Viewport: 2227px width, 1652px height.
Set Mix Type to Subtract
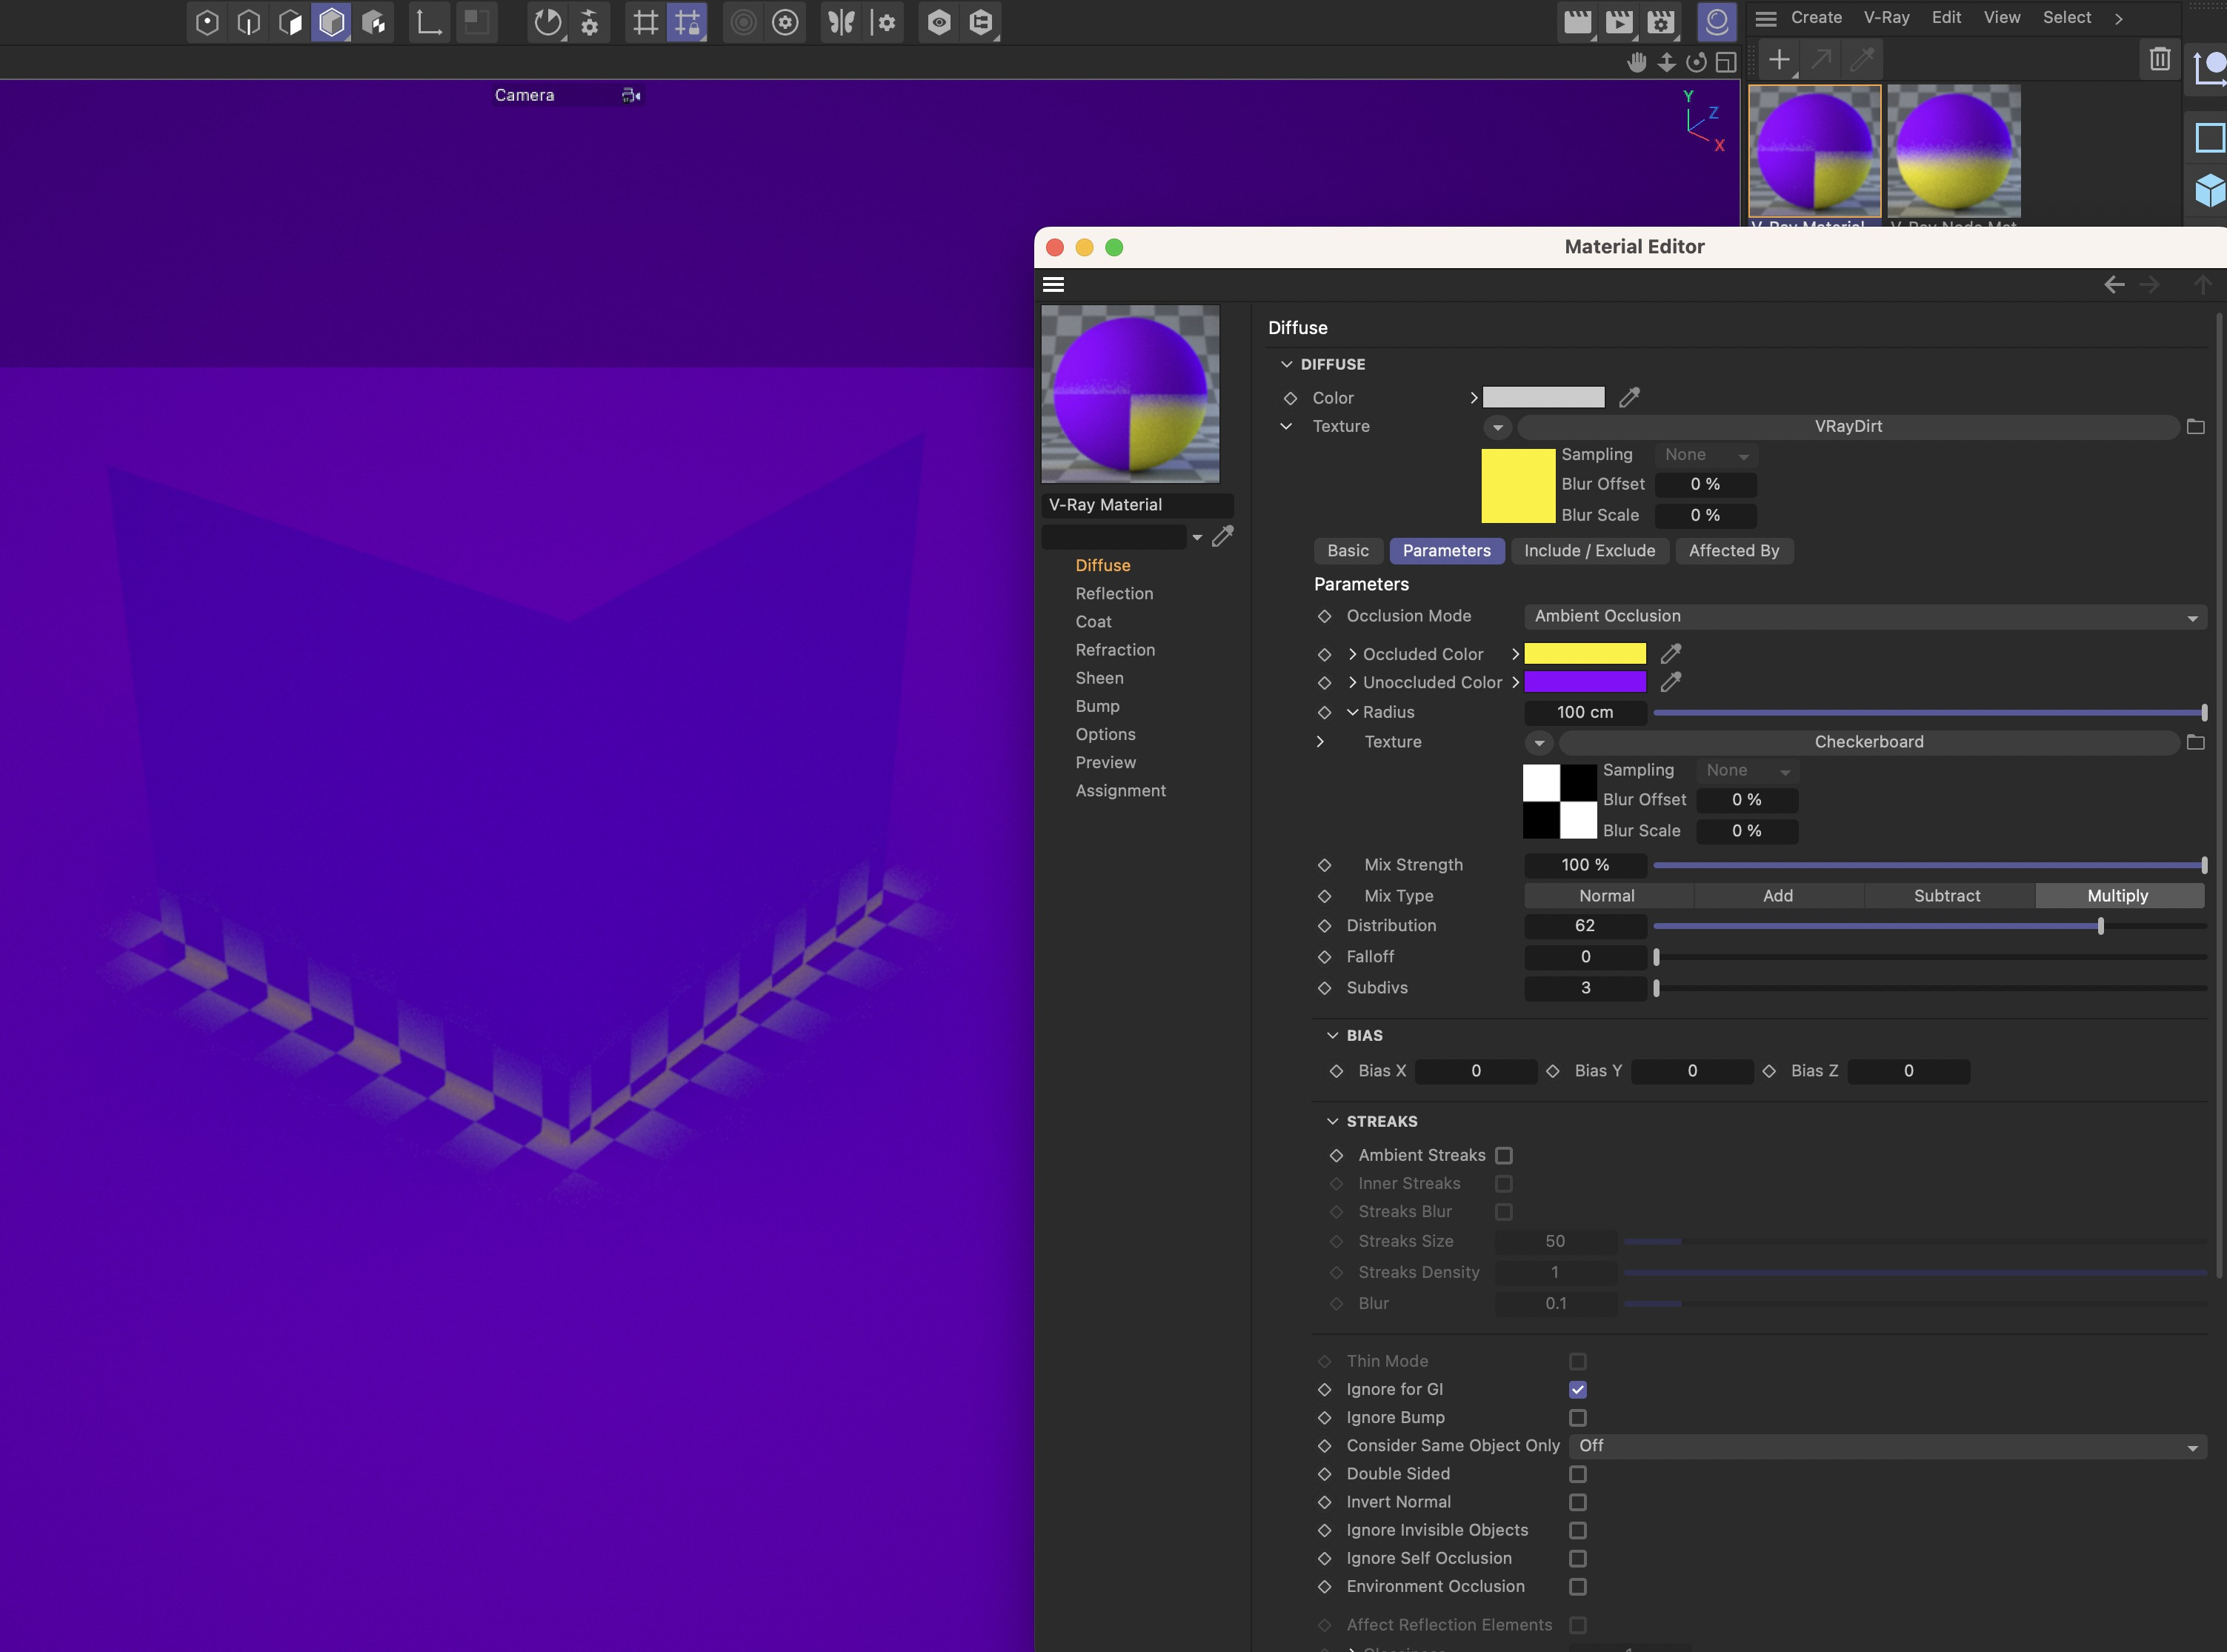coord(1947,896)
